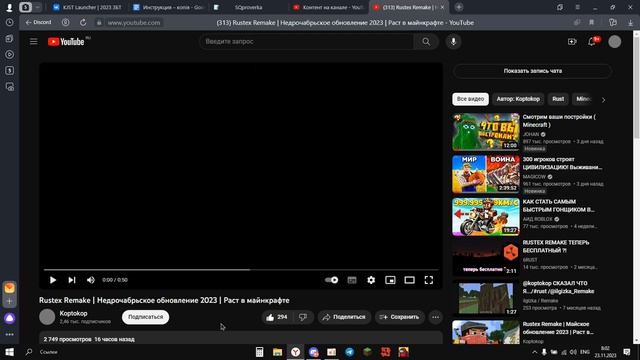This screenshot has width=640, height=360.
Task: Open the YouTube hamburger guide menu
Action: [x=33, y=42]
